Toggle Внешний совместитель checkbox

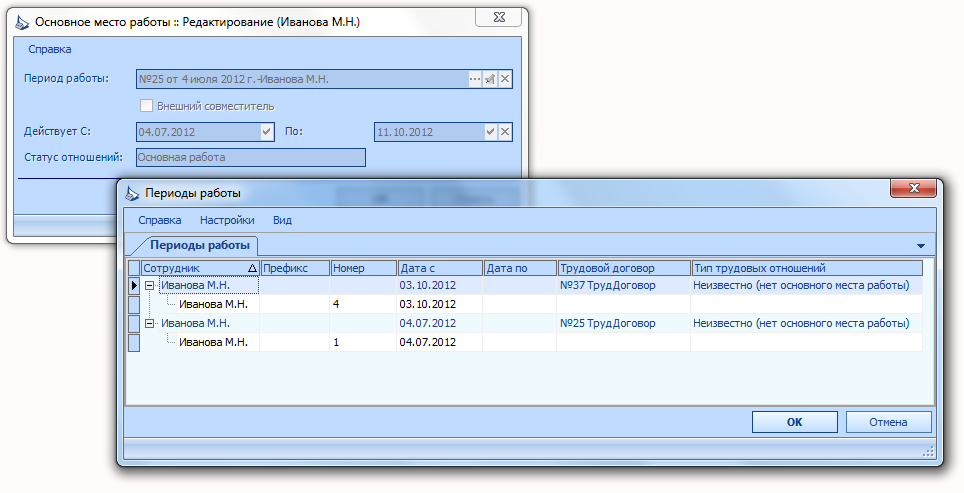pos(146,106)
